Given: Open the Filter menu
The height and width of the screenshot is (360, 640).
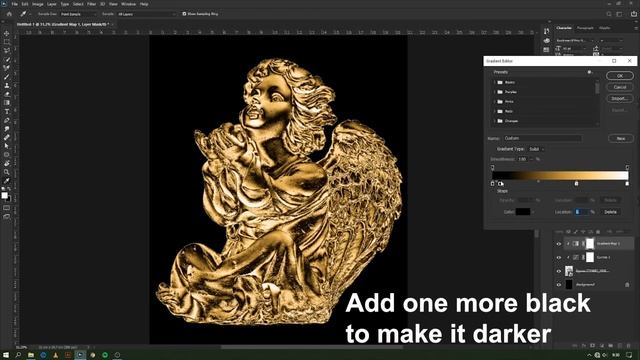Looking at the screenshot, I should pyautogui.click(x=91, y=4).
